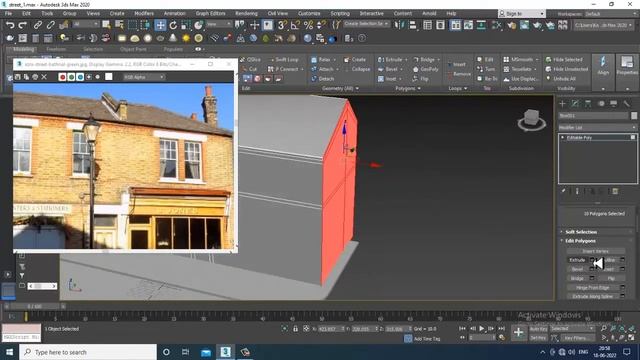Click clear X icon in image viewer toolbar
Image resolution: width=640 pixels, height=360 pixels.
click(44, 77)
